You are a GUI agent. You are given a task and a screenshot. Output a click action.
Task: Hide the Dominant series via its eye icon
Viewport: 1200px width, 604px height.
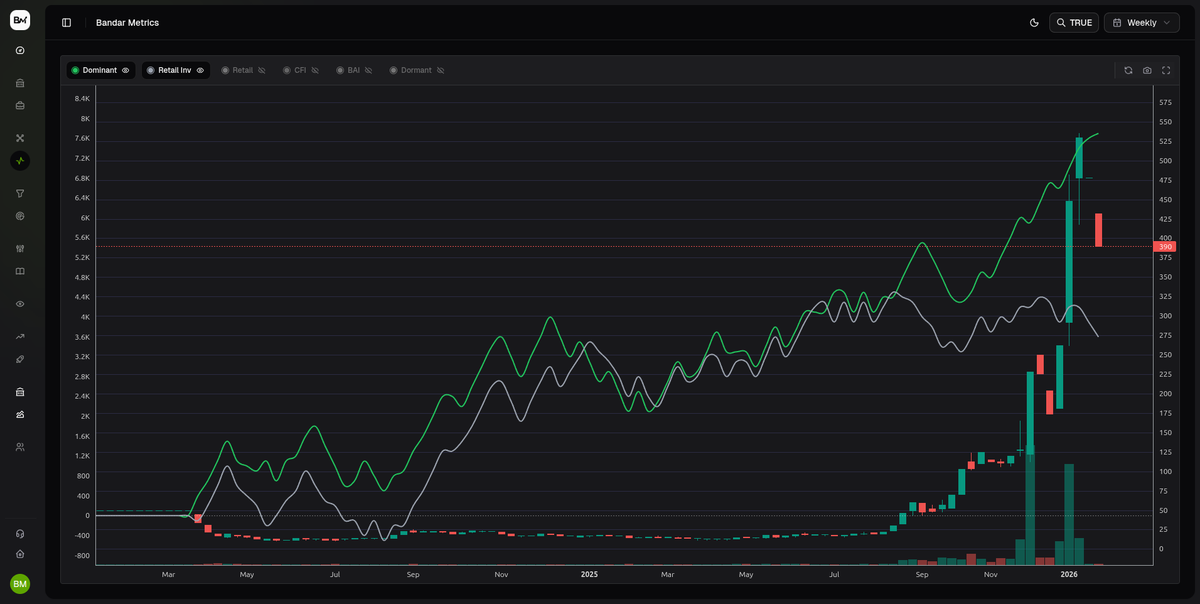[126, 71]
